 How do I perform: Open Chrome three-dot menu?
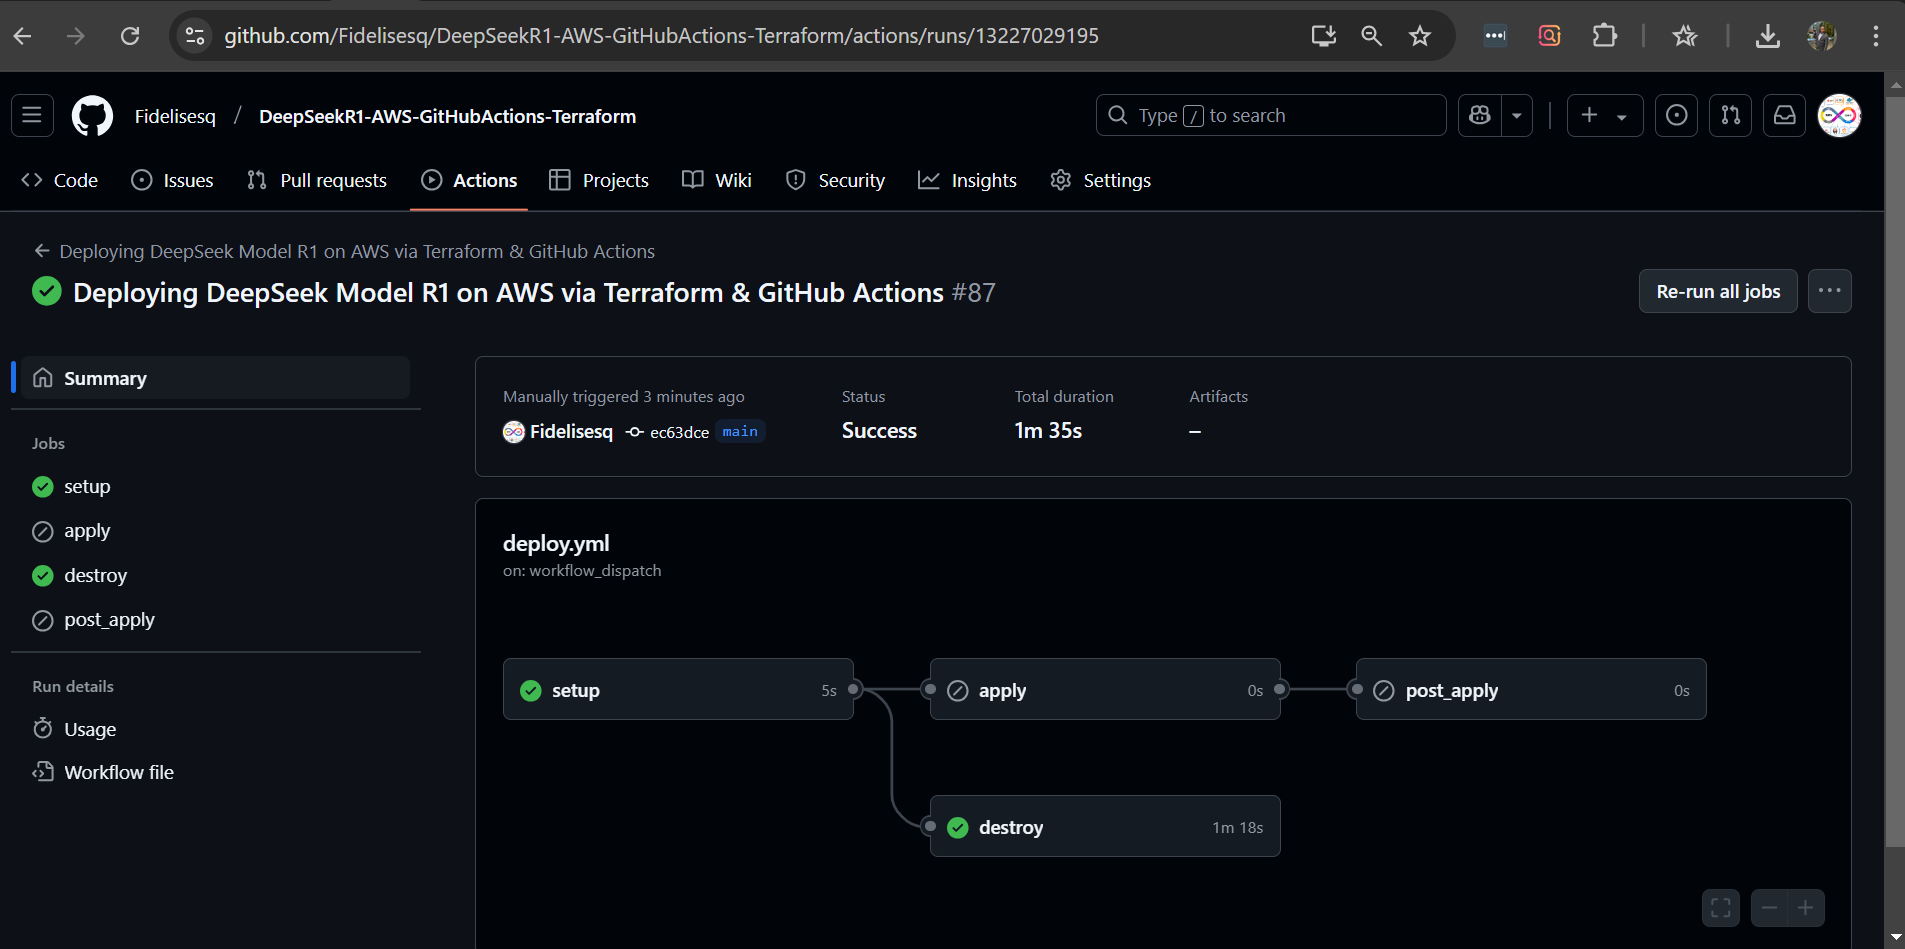click(1875, 36)
